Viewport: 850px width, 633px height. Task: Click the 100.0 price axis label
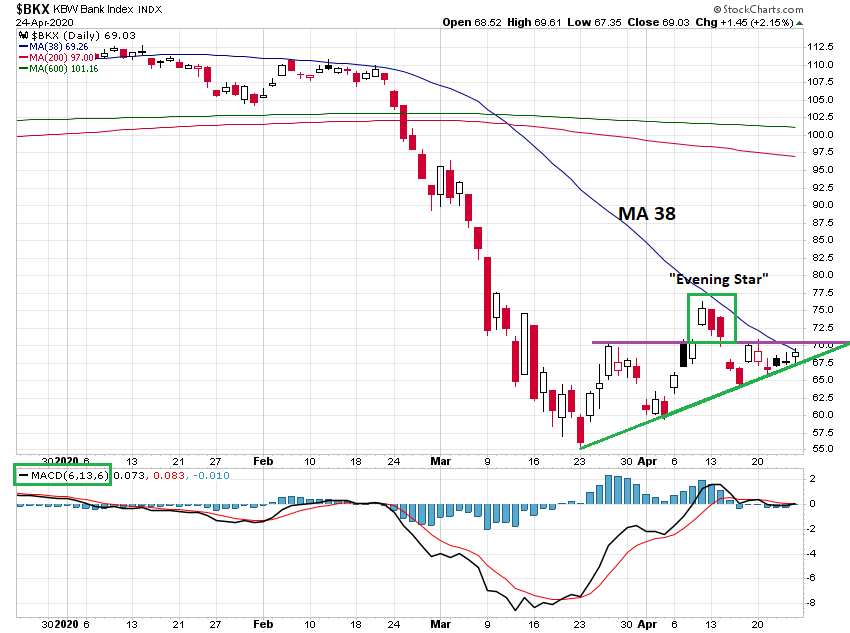tap(820, 135)
